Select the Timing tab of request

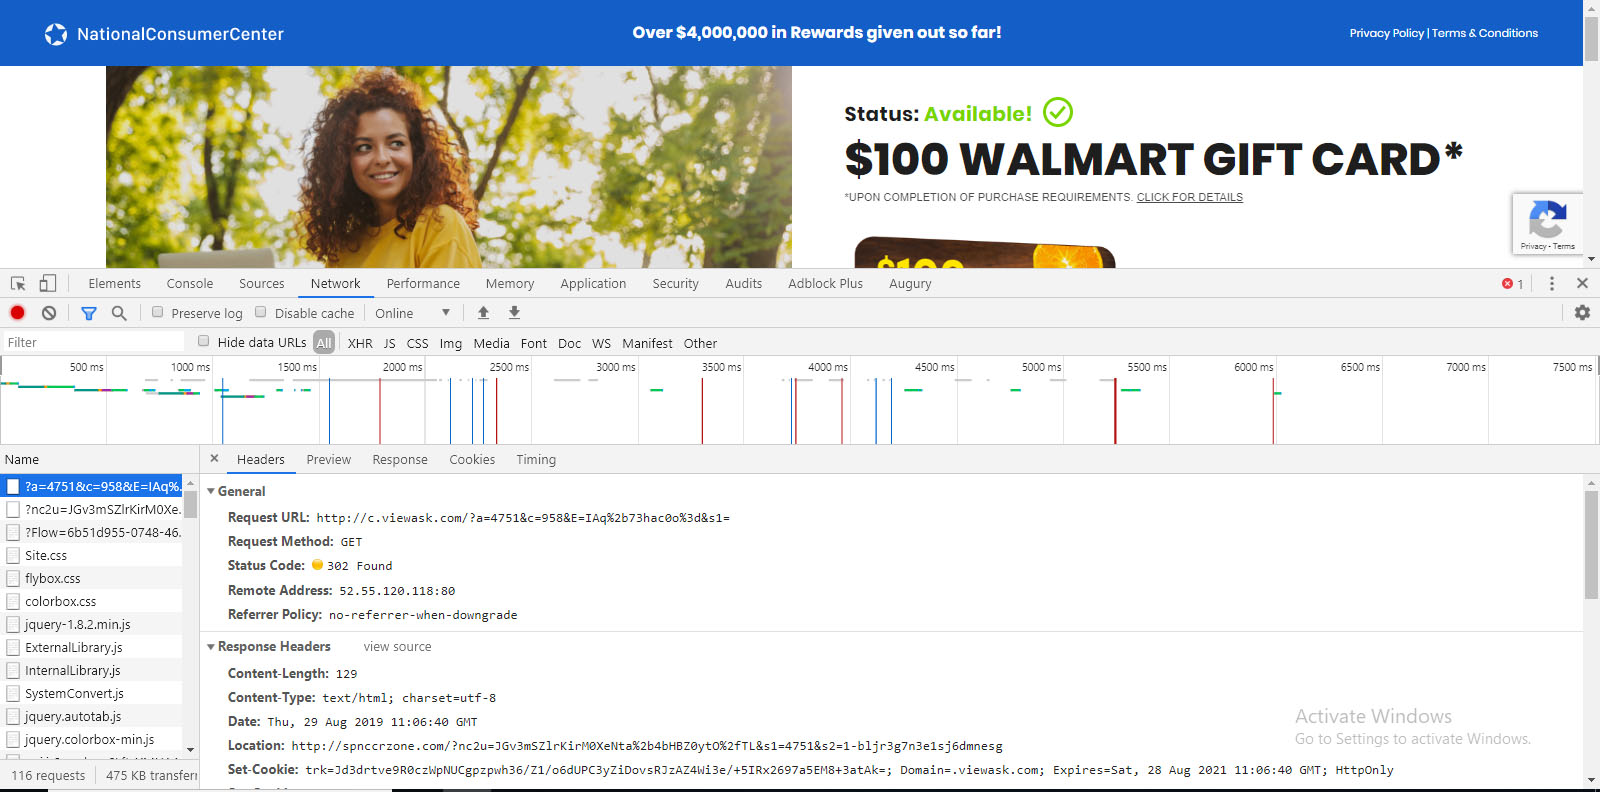536,460
